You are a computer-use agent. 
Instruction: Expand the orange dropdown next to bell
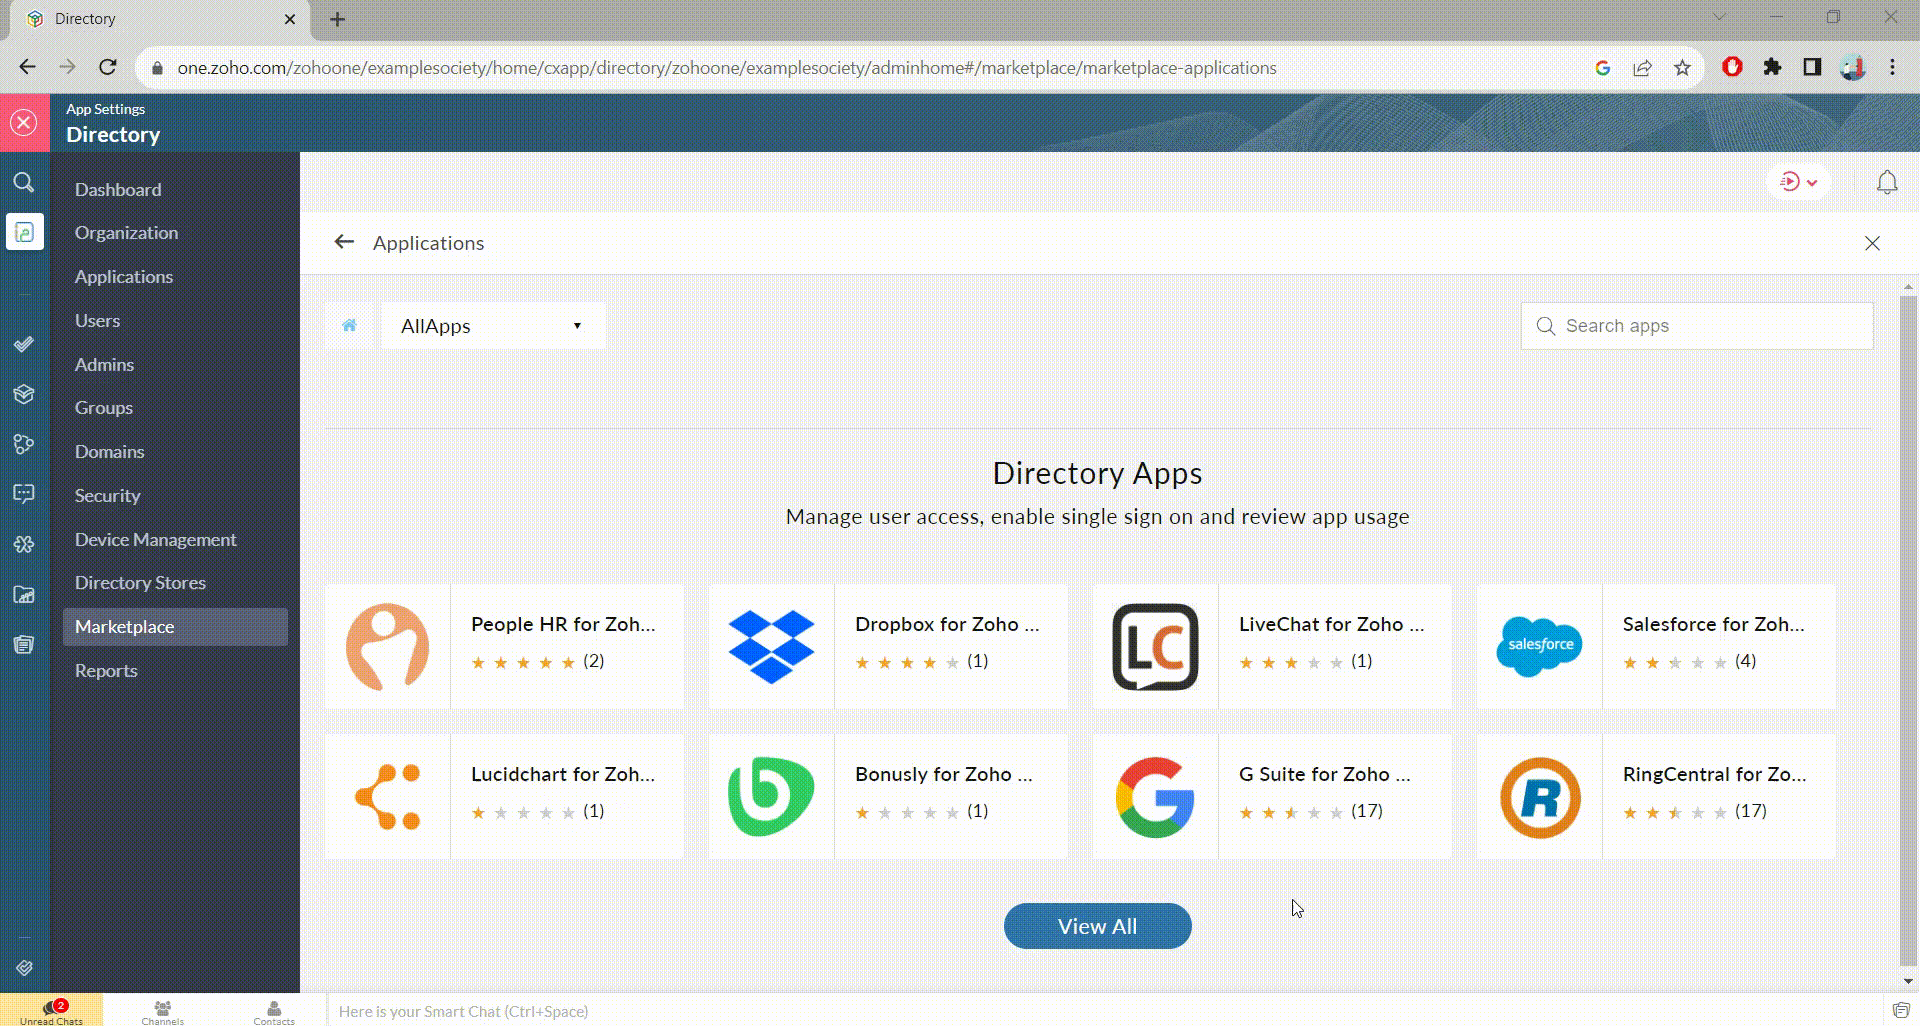(x=1799, y=183)
